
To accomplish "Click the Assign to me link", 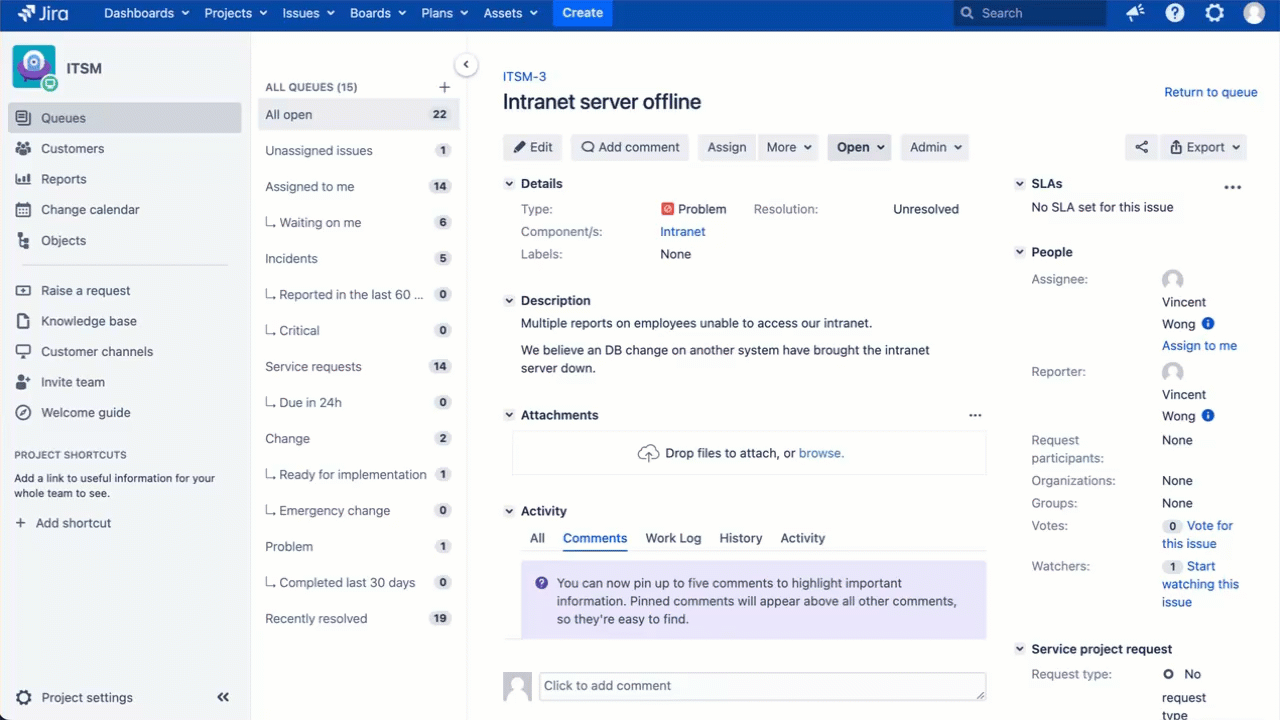I will point(1199,346).
